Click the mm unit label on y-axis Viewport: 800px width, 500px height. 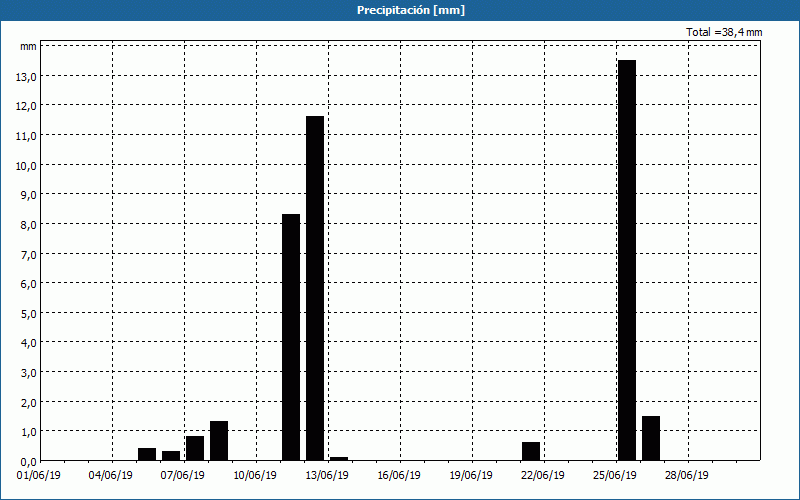point(28,46)
